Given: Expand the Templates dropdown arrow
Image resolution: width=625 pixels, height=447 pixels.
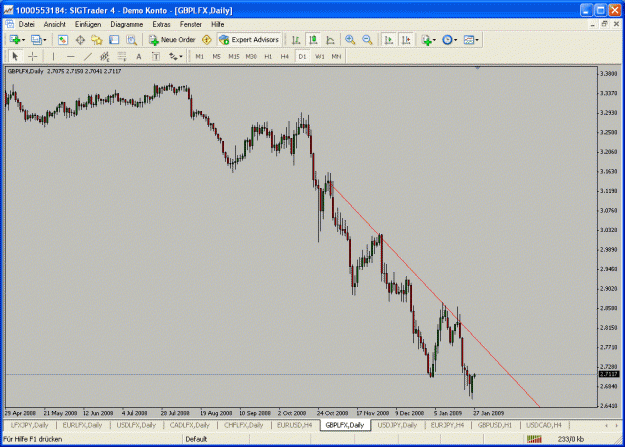Looking at the screenshot, I should pos(477,40).
